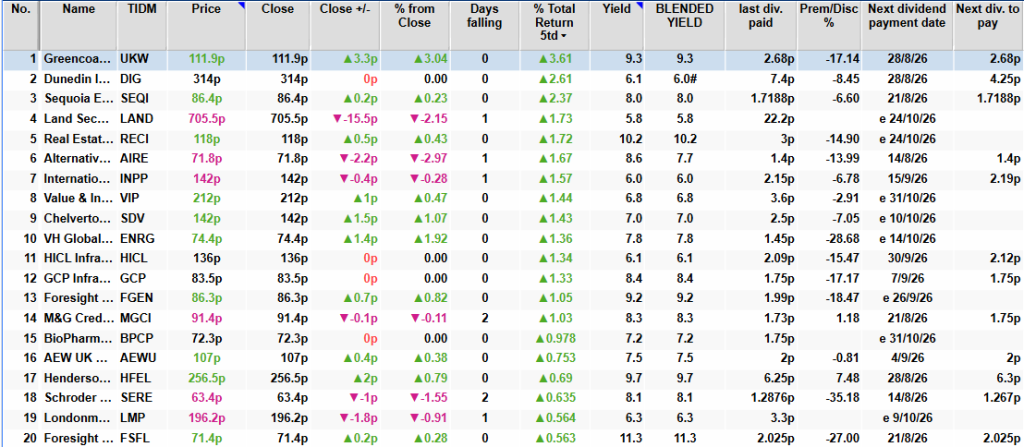Click the Close column header
The width and height of the screenshot is (1024, 447).
pyautogui.click(x=278, y=9)
